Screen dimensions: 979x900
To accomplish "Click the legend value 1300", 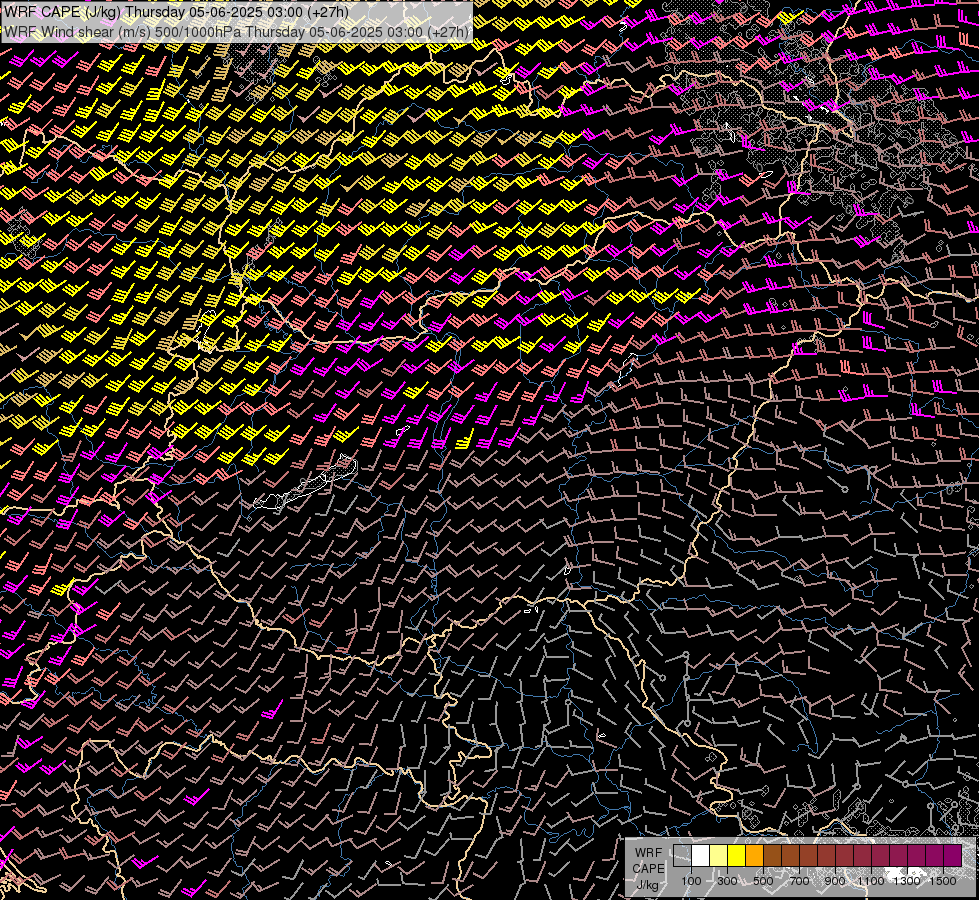I will (907, 881).
